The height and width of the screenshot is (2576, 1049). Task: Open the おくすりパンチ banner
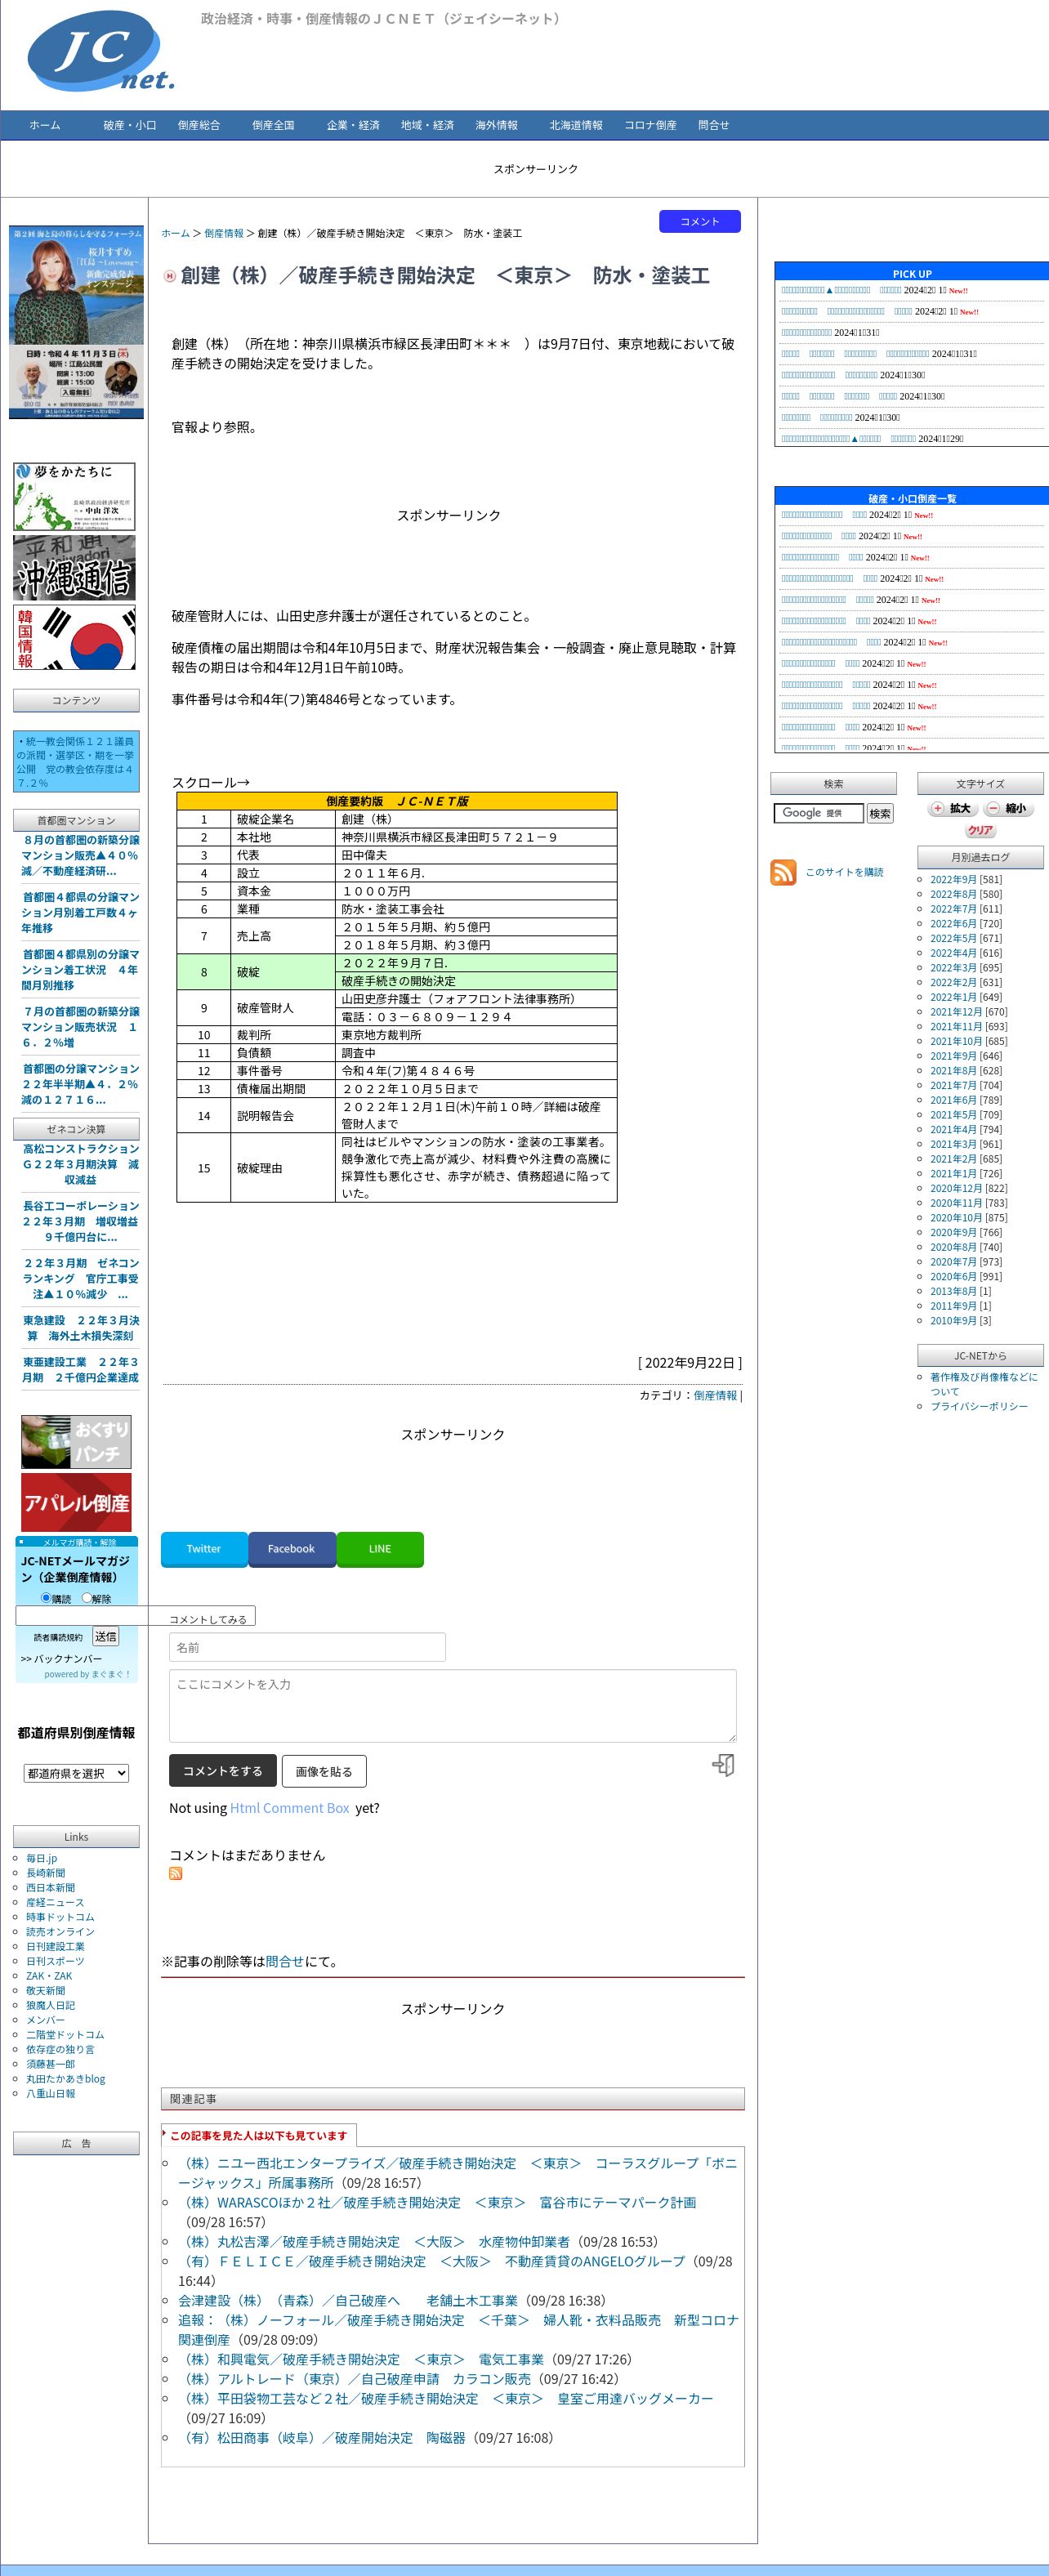coord(76,1442)
